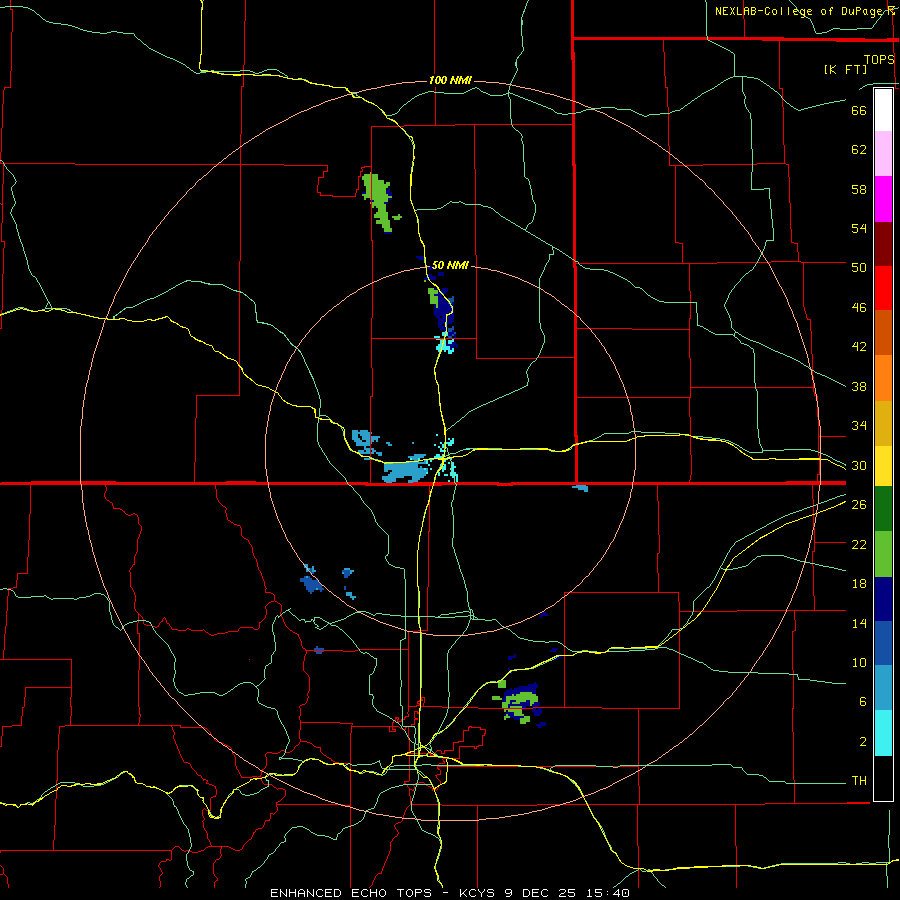The width and height of the screenshot is (900, 900).
Task: Click the dark orange 46 kft legend swatch
Action: tap(883, 333)
